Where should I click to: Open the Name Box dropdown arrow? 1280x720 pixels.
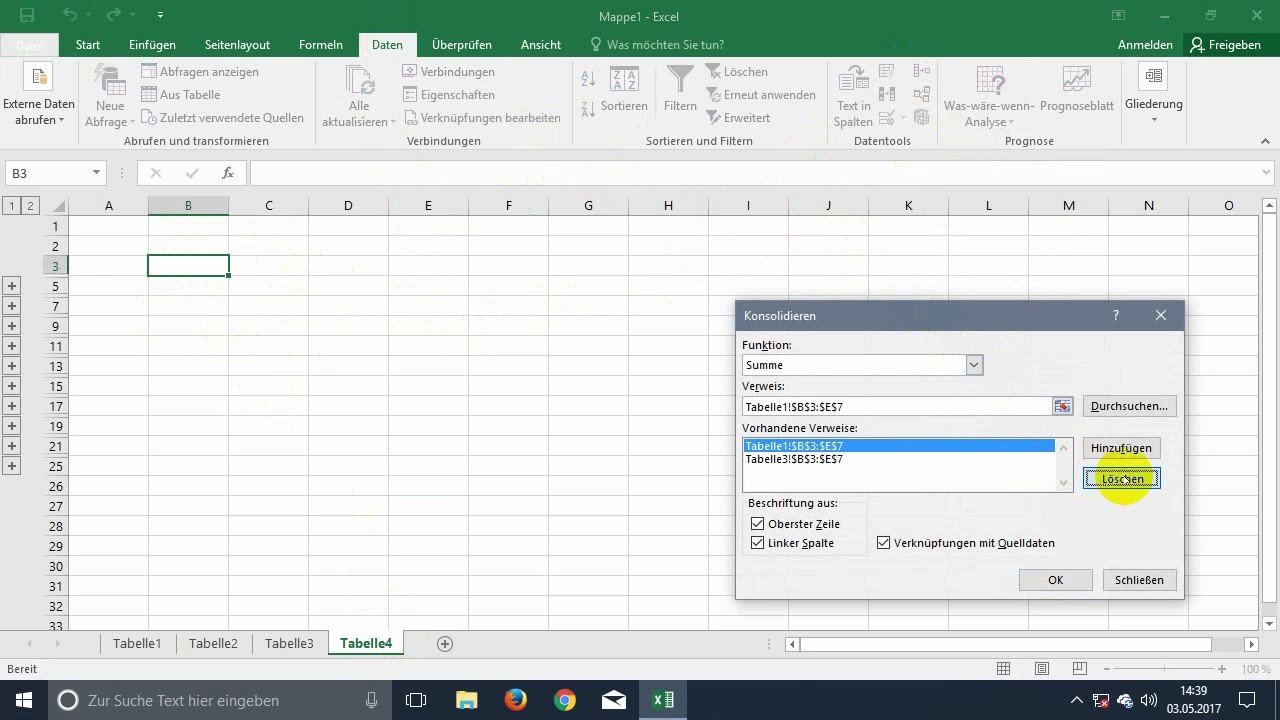(x=96, y=173)
